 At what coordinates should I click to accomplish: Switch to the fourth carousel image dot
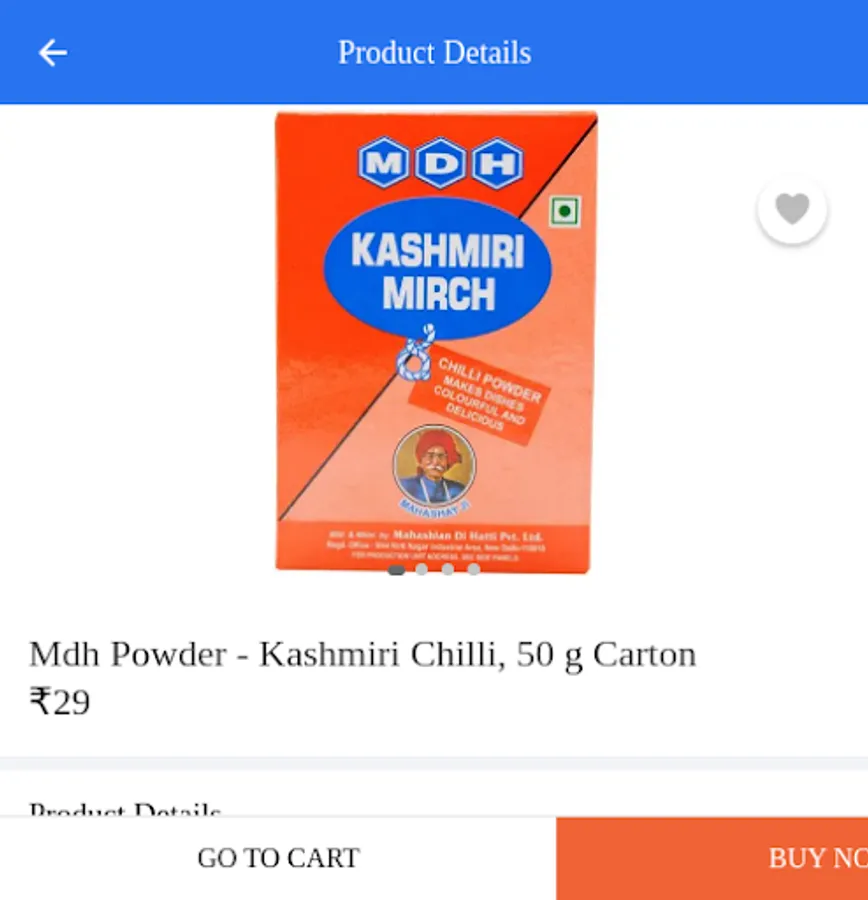click(474, 569)
